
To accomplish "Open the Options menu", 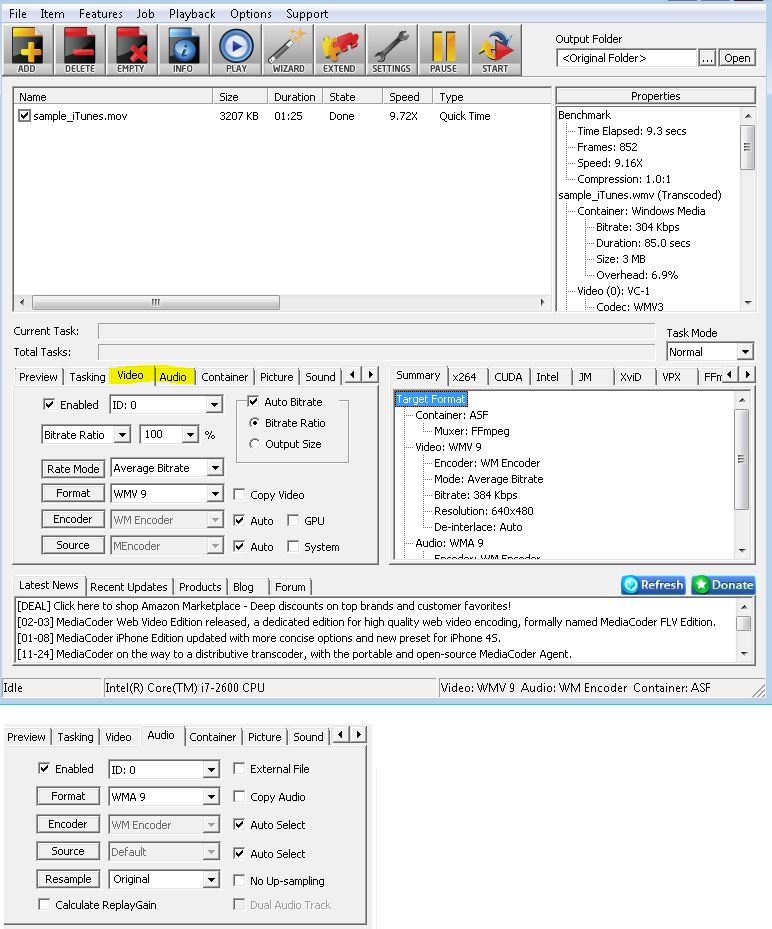I will [251, 14].
